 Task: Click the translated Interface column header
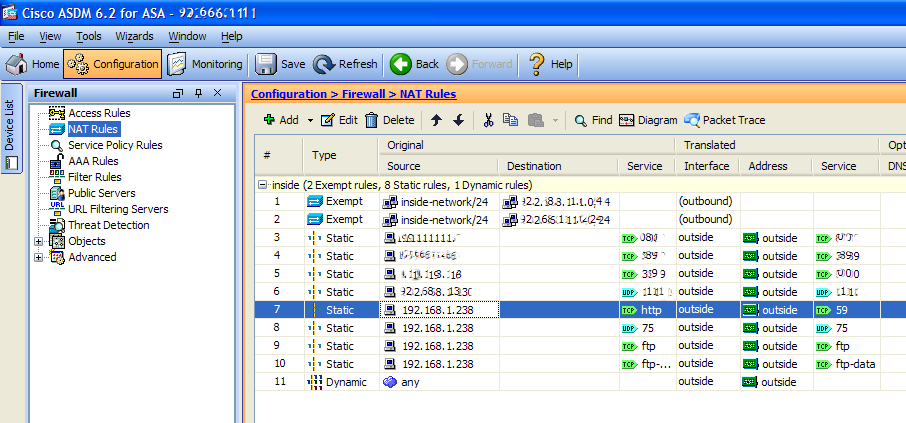(x=707, y=166)
